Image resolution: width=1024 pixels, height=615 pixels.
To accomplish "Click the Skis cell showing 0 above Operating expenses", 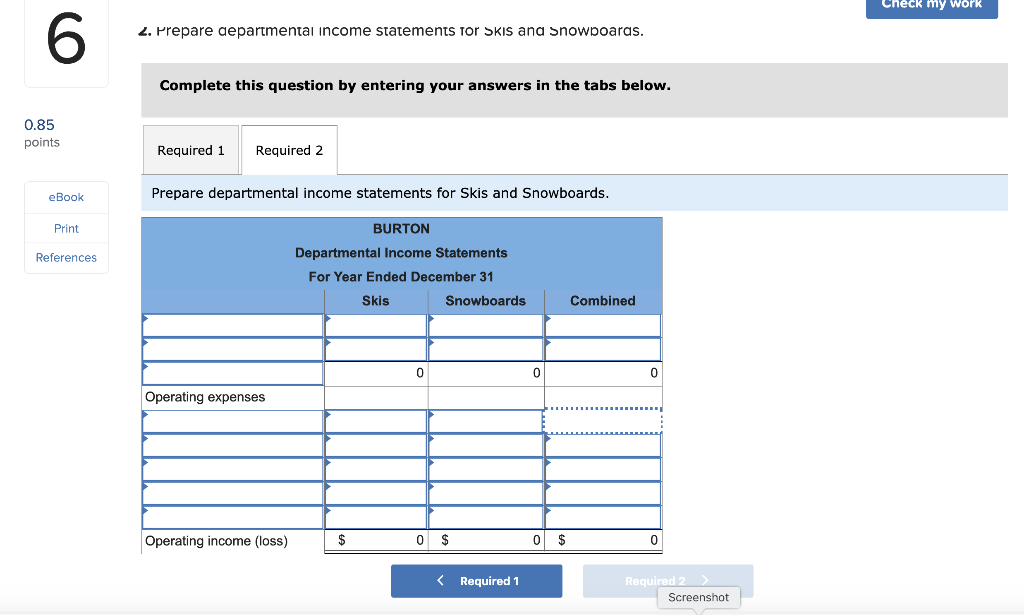I will 375,372.
